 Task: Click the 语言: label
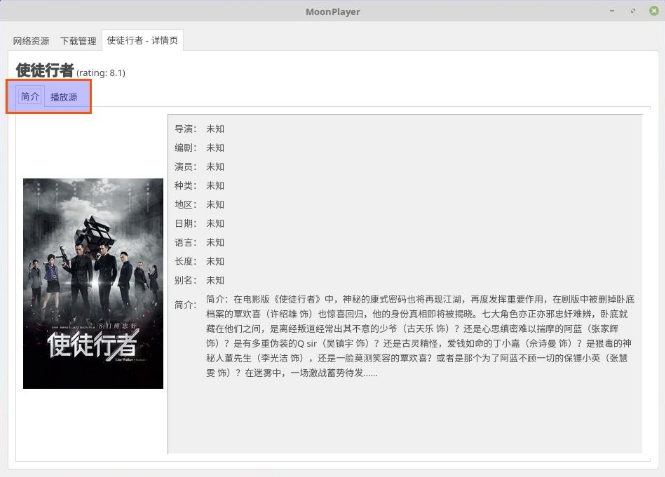click(x=185, y=243)
